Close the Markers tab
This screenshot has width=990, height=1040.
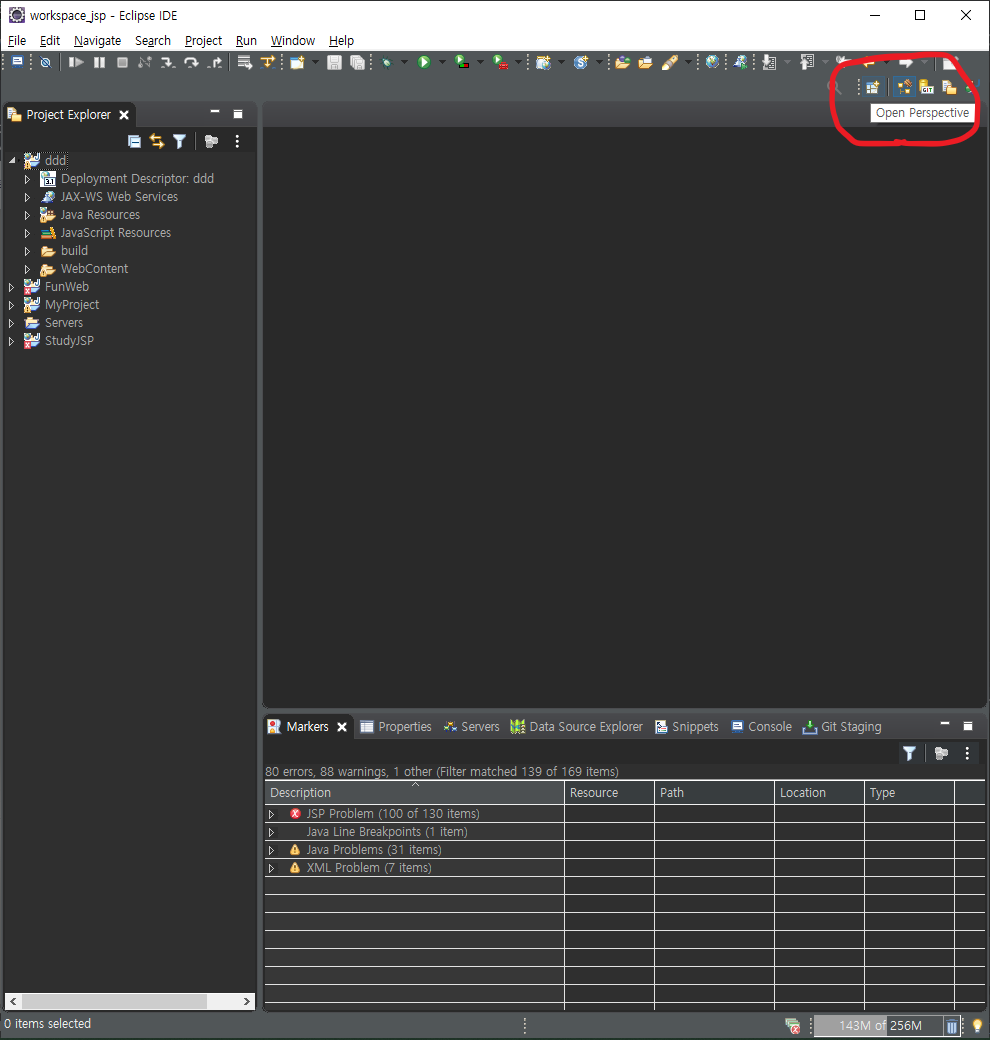342,727
